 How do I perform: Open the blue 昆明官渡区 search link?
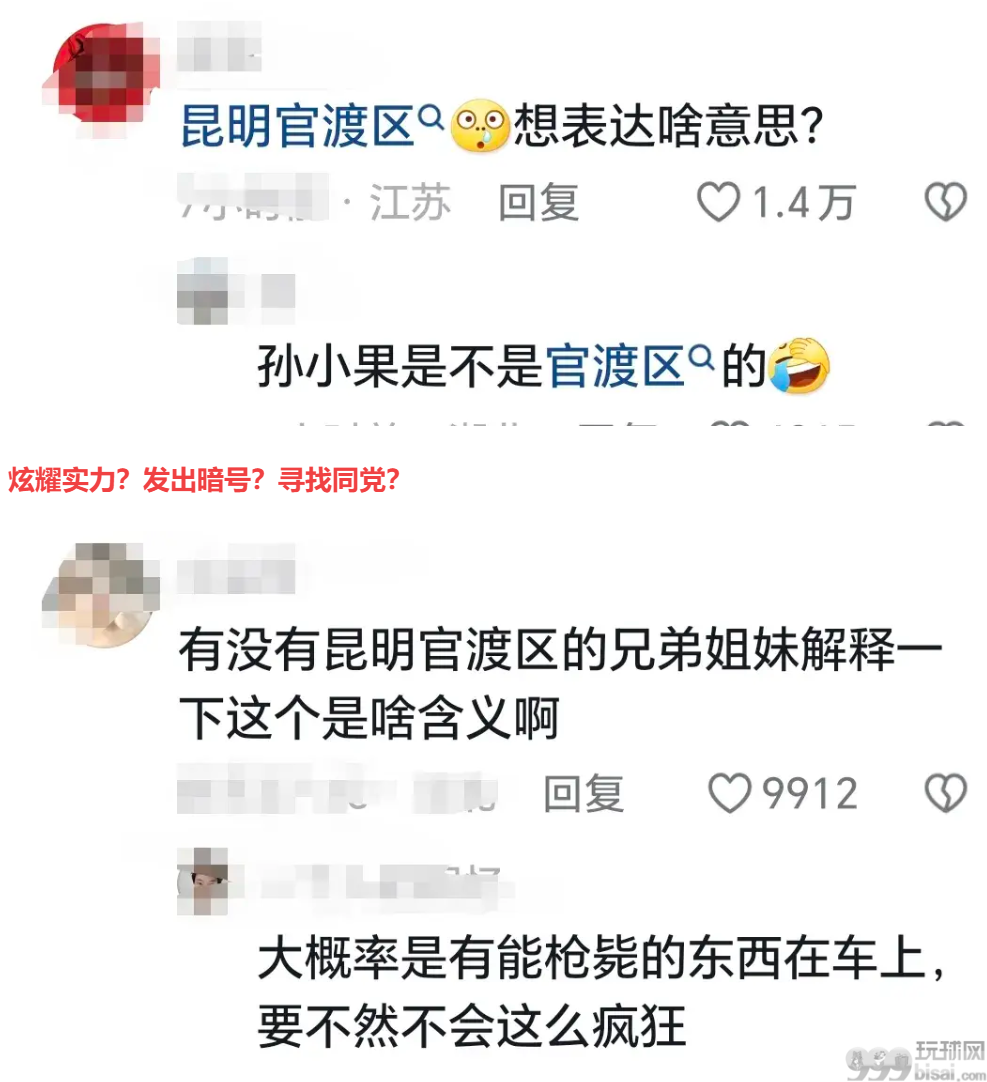pyautogui.click(x=297, y=126)
